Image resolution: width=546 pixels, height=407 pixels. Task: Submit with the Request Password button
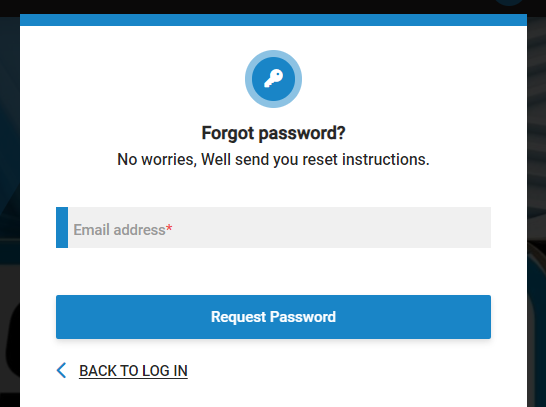[x=273, y=317]
